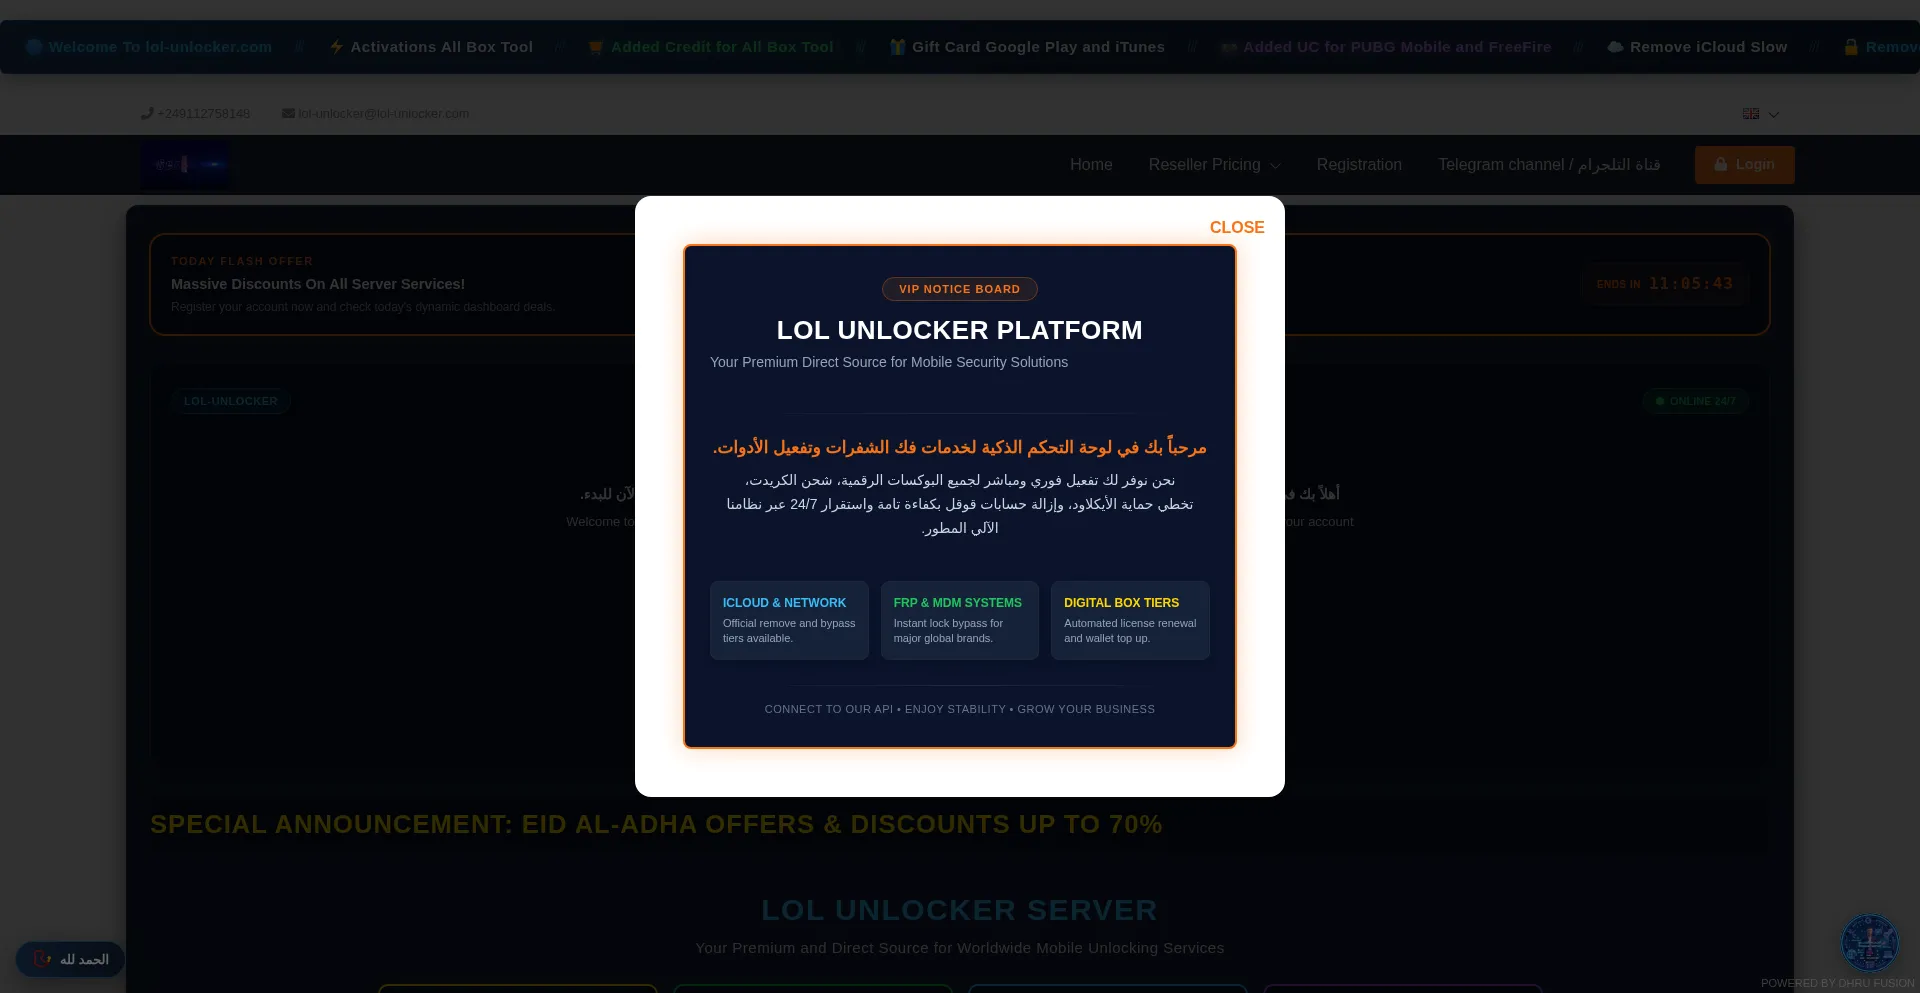Click the envelope email icon
The width and height of the screenshot is (1920, 993).
click(x=288, y=113)
